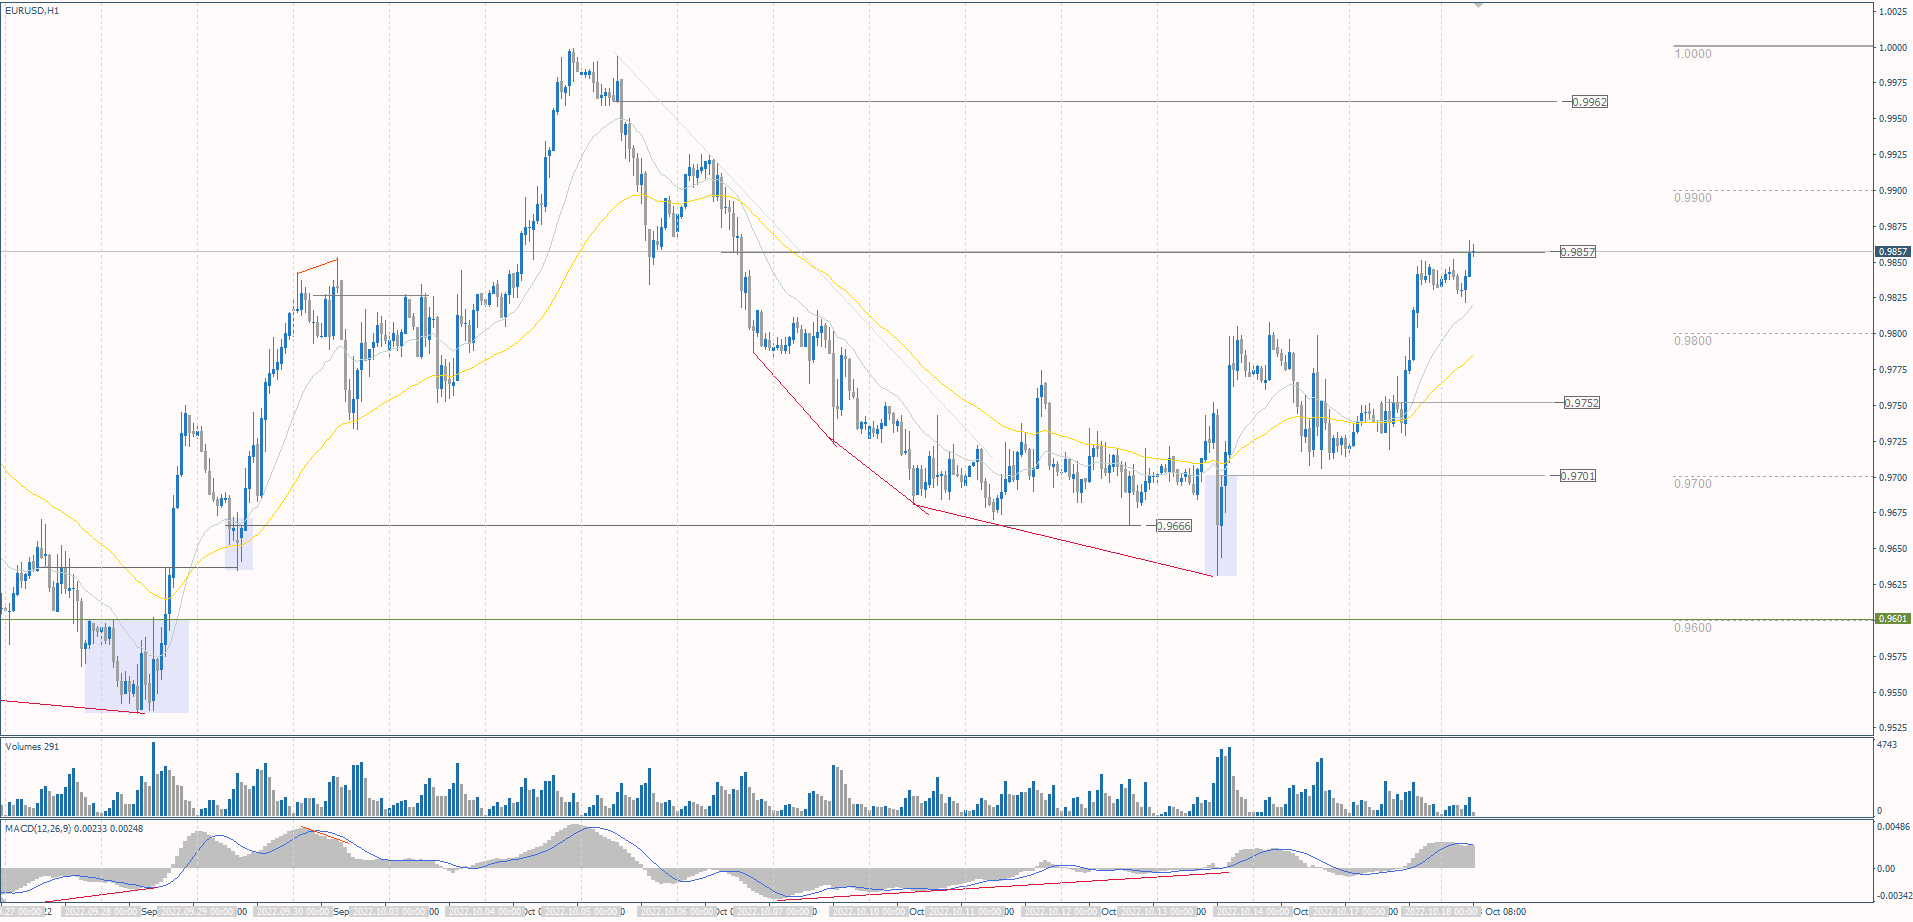This screenshot has width=1913, height=922.
Task: Click the Volumes 291 indicator label
Action: pos(32,747)
